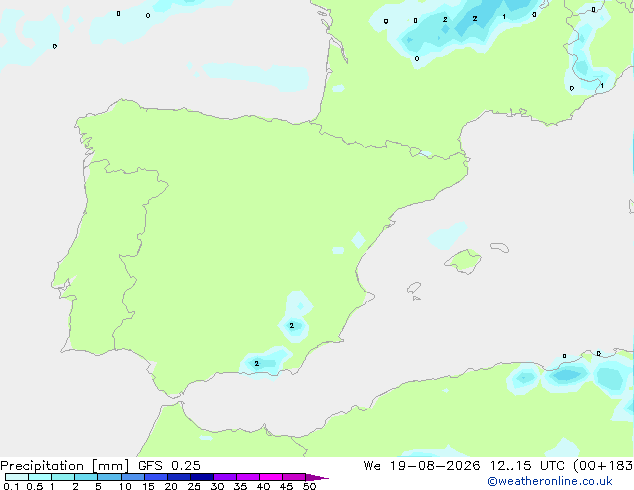Click the legend's over-50 arrow tip
This screenshot has height=490, width=634.
click(x=317, y=477)
